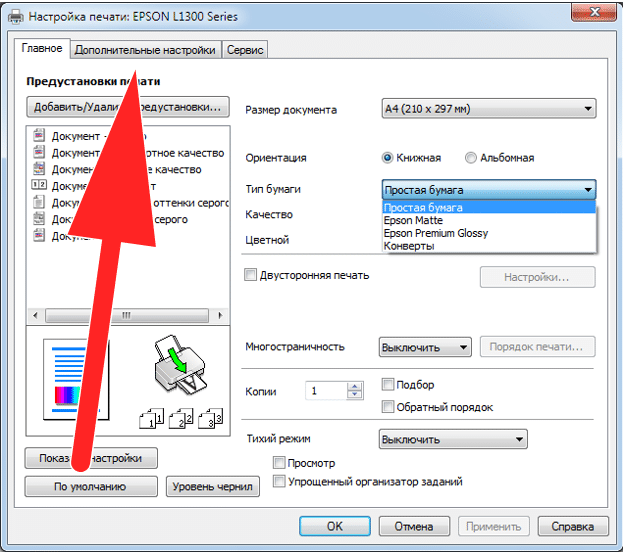Screen dimensions: 623x552
Task: Select the Альбомная orientation radio button
Action: tap(470, 158)
